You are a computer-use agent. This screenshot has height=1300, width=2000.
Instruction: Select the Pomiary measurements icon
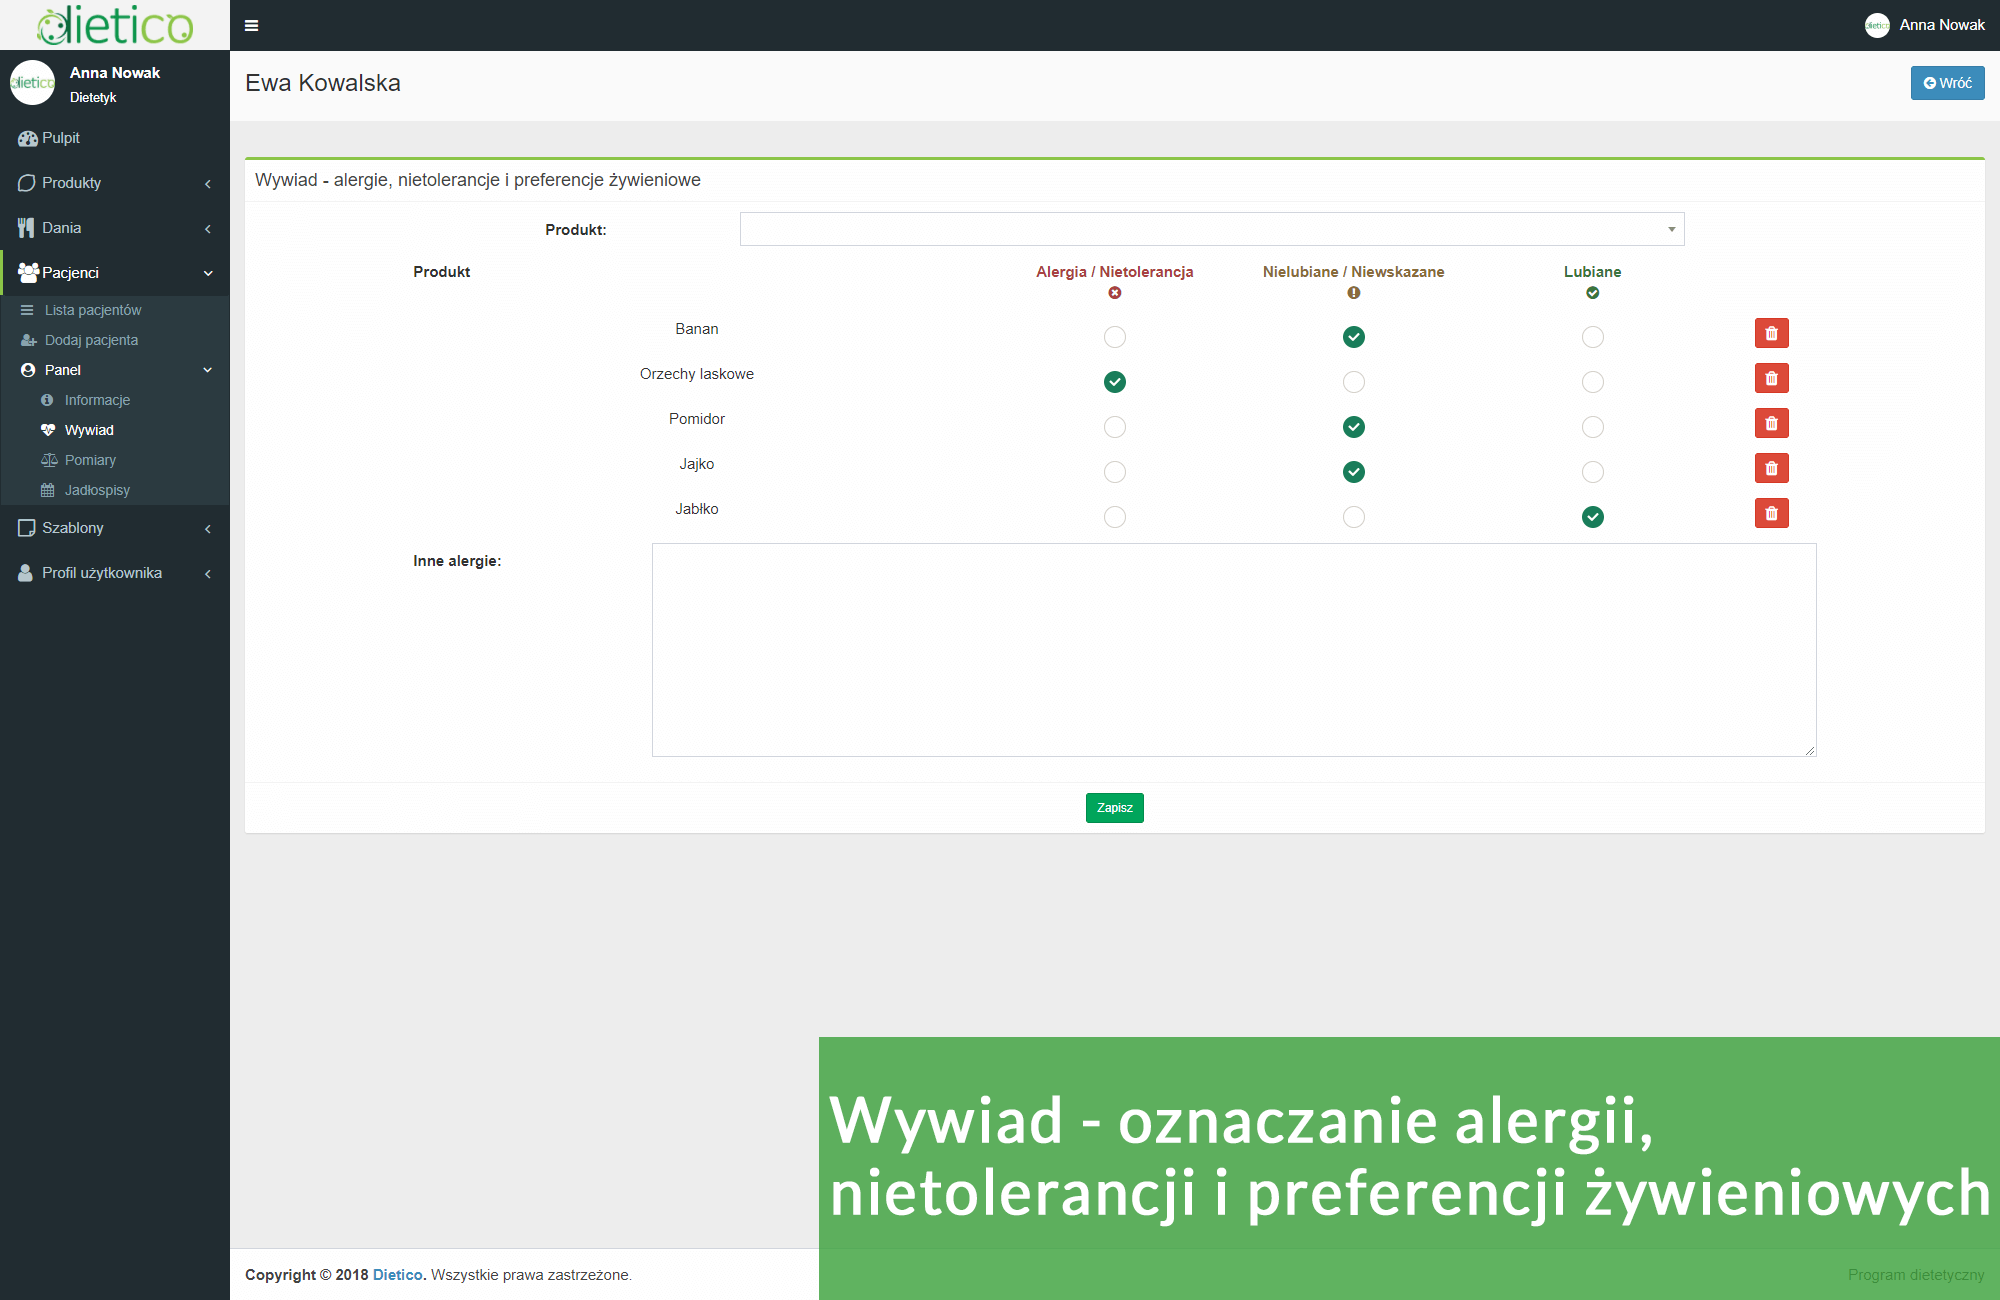48,459
